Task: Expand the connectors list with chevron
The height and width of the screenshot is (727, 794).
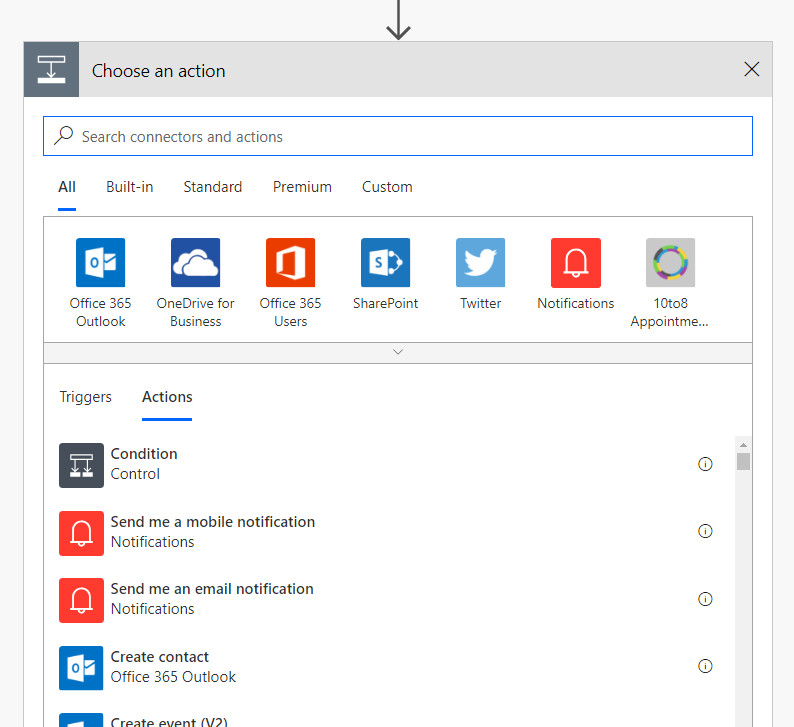Action: tap(398, 352)
